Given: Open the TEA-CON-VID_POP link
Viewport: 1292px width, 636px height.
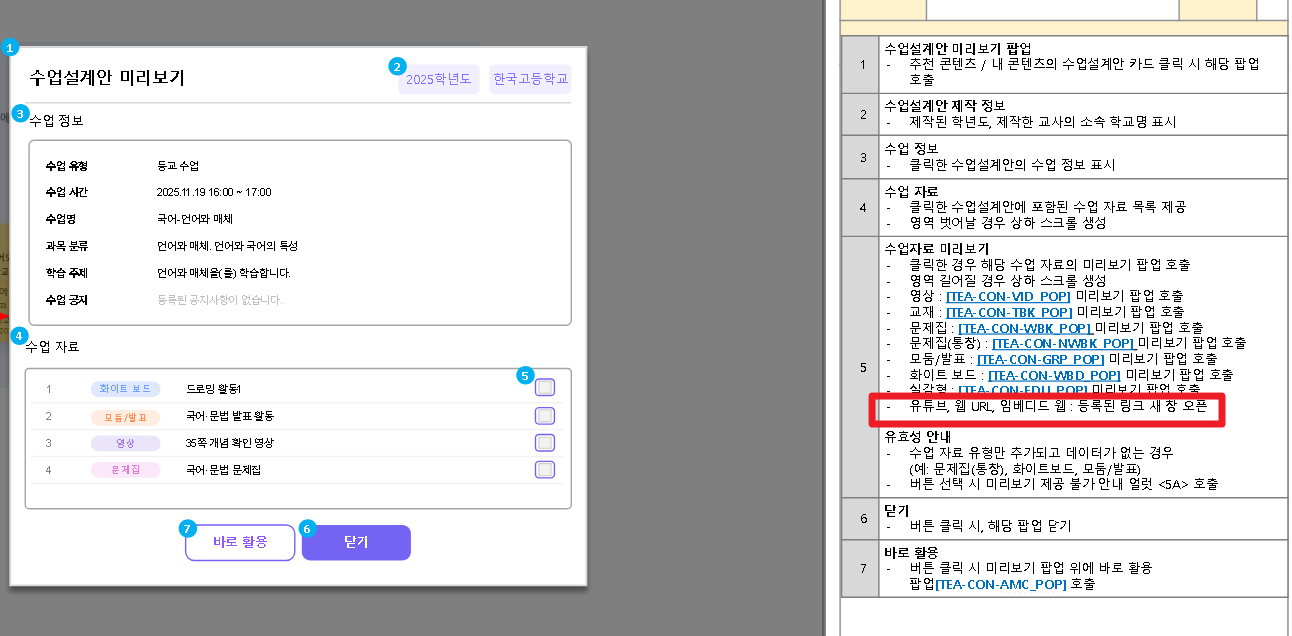Looking at the screenshot, I should [1008, 296].
